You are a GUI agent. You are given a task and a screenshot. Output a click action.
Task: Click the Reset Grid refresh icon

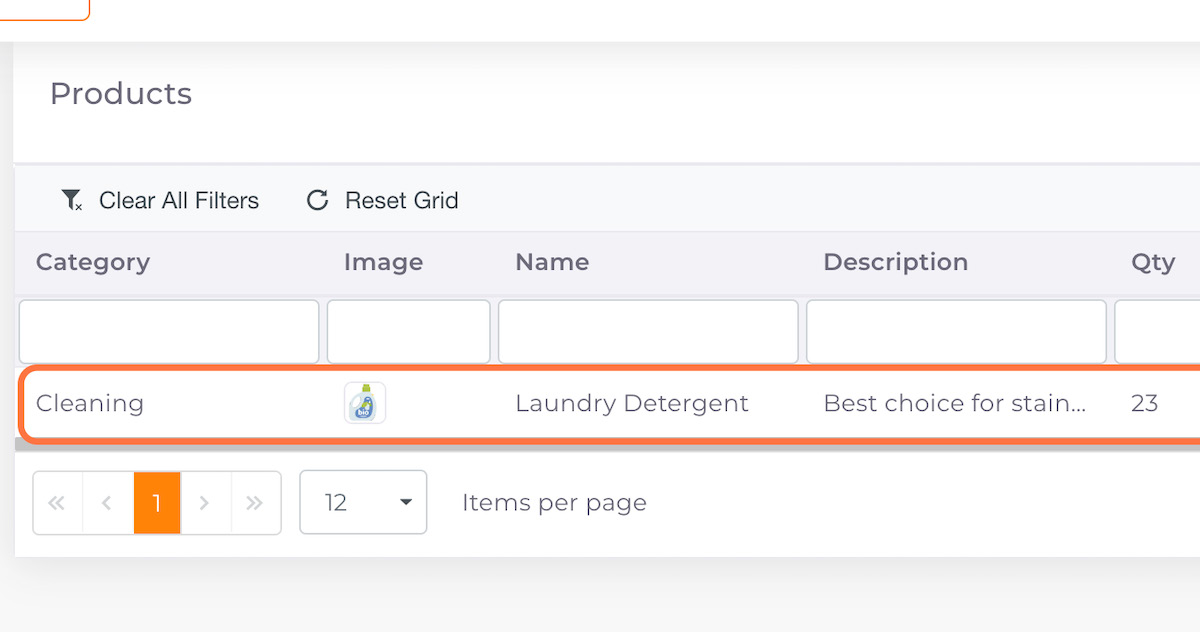pos(318,200)
